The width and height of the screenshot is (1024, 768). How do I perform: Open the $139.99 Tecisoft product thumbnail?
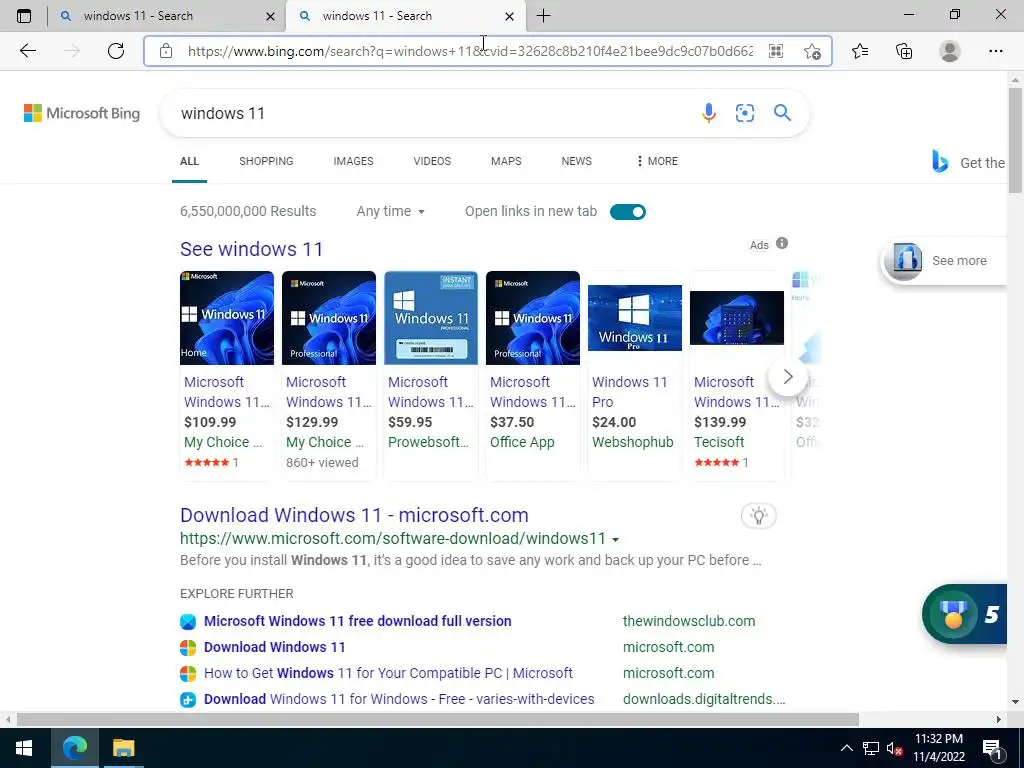pyautogui.click(x=737, y=318)
